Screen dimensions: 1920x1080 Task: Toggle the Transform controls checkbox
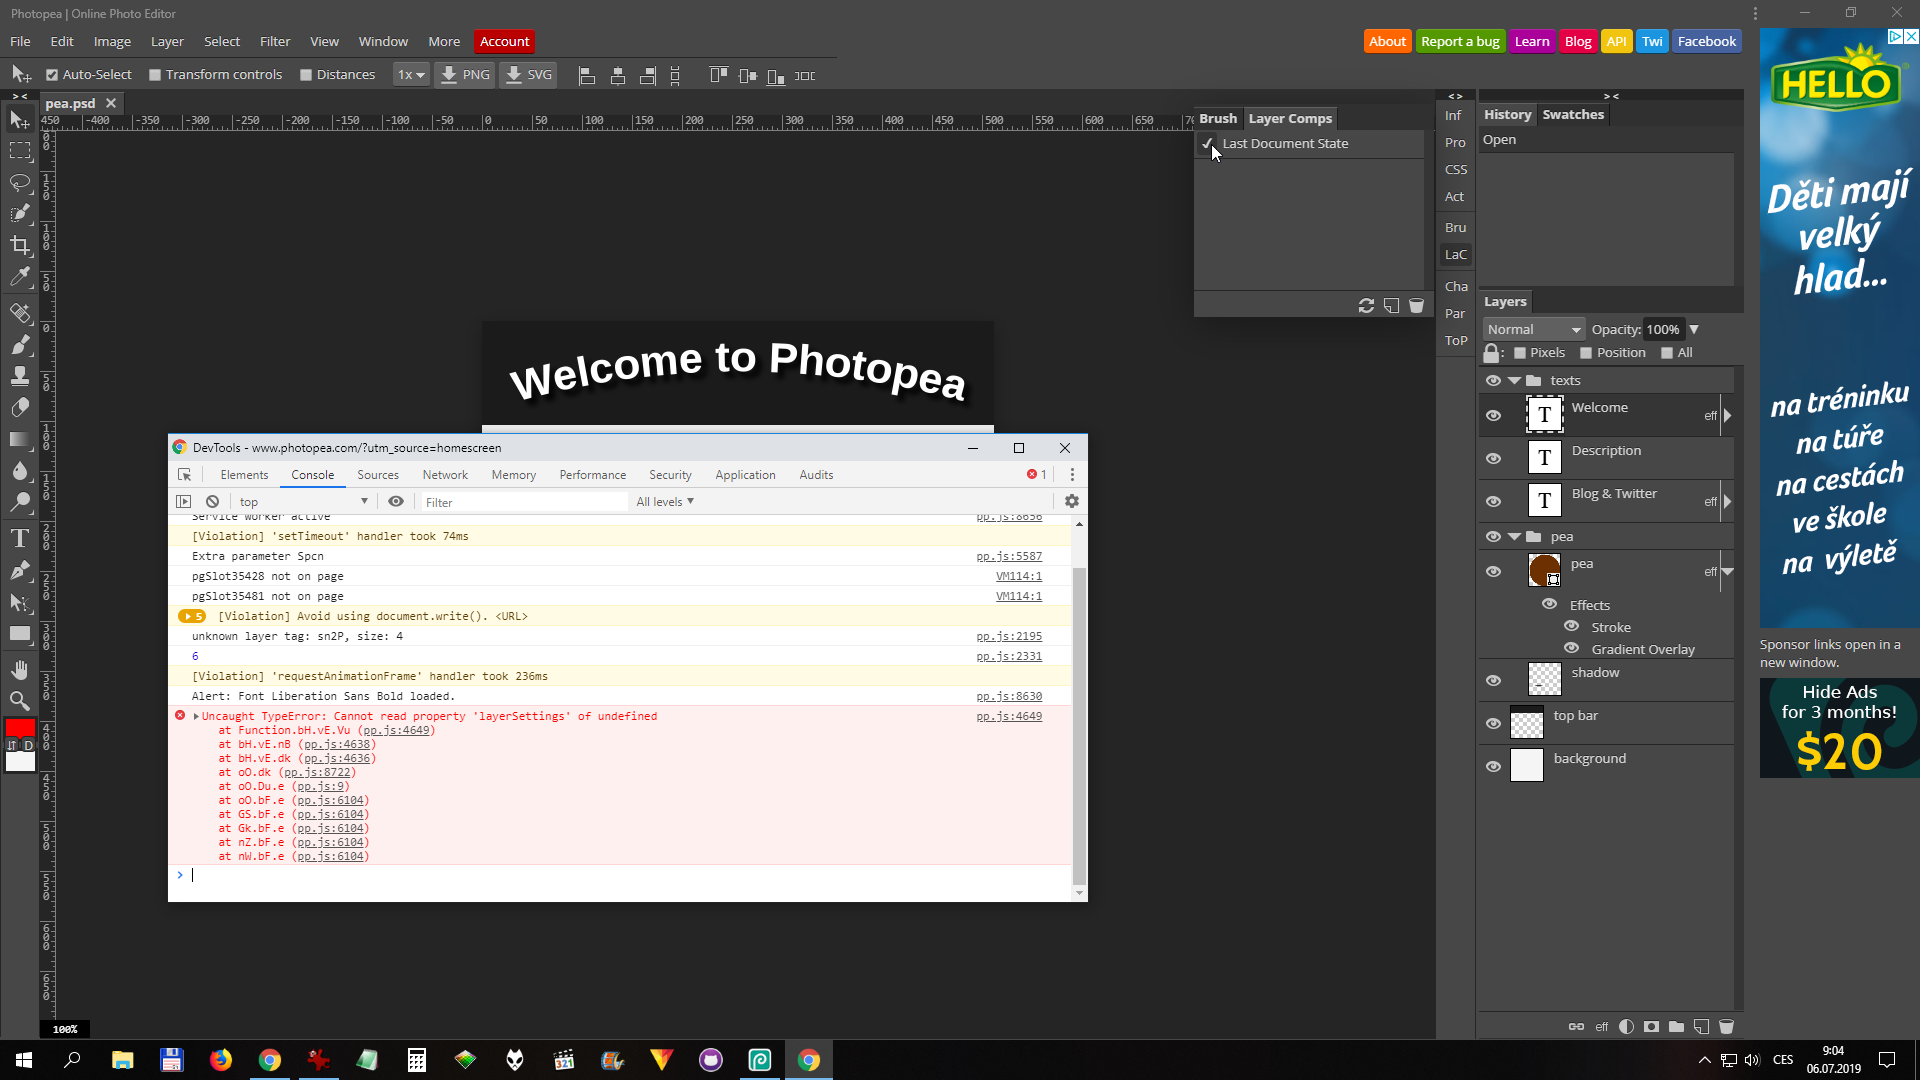coord(155,74)
